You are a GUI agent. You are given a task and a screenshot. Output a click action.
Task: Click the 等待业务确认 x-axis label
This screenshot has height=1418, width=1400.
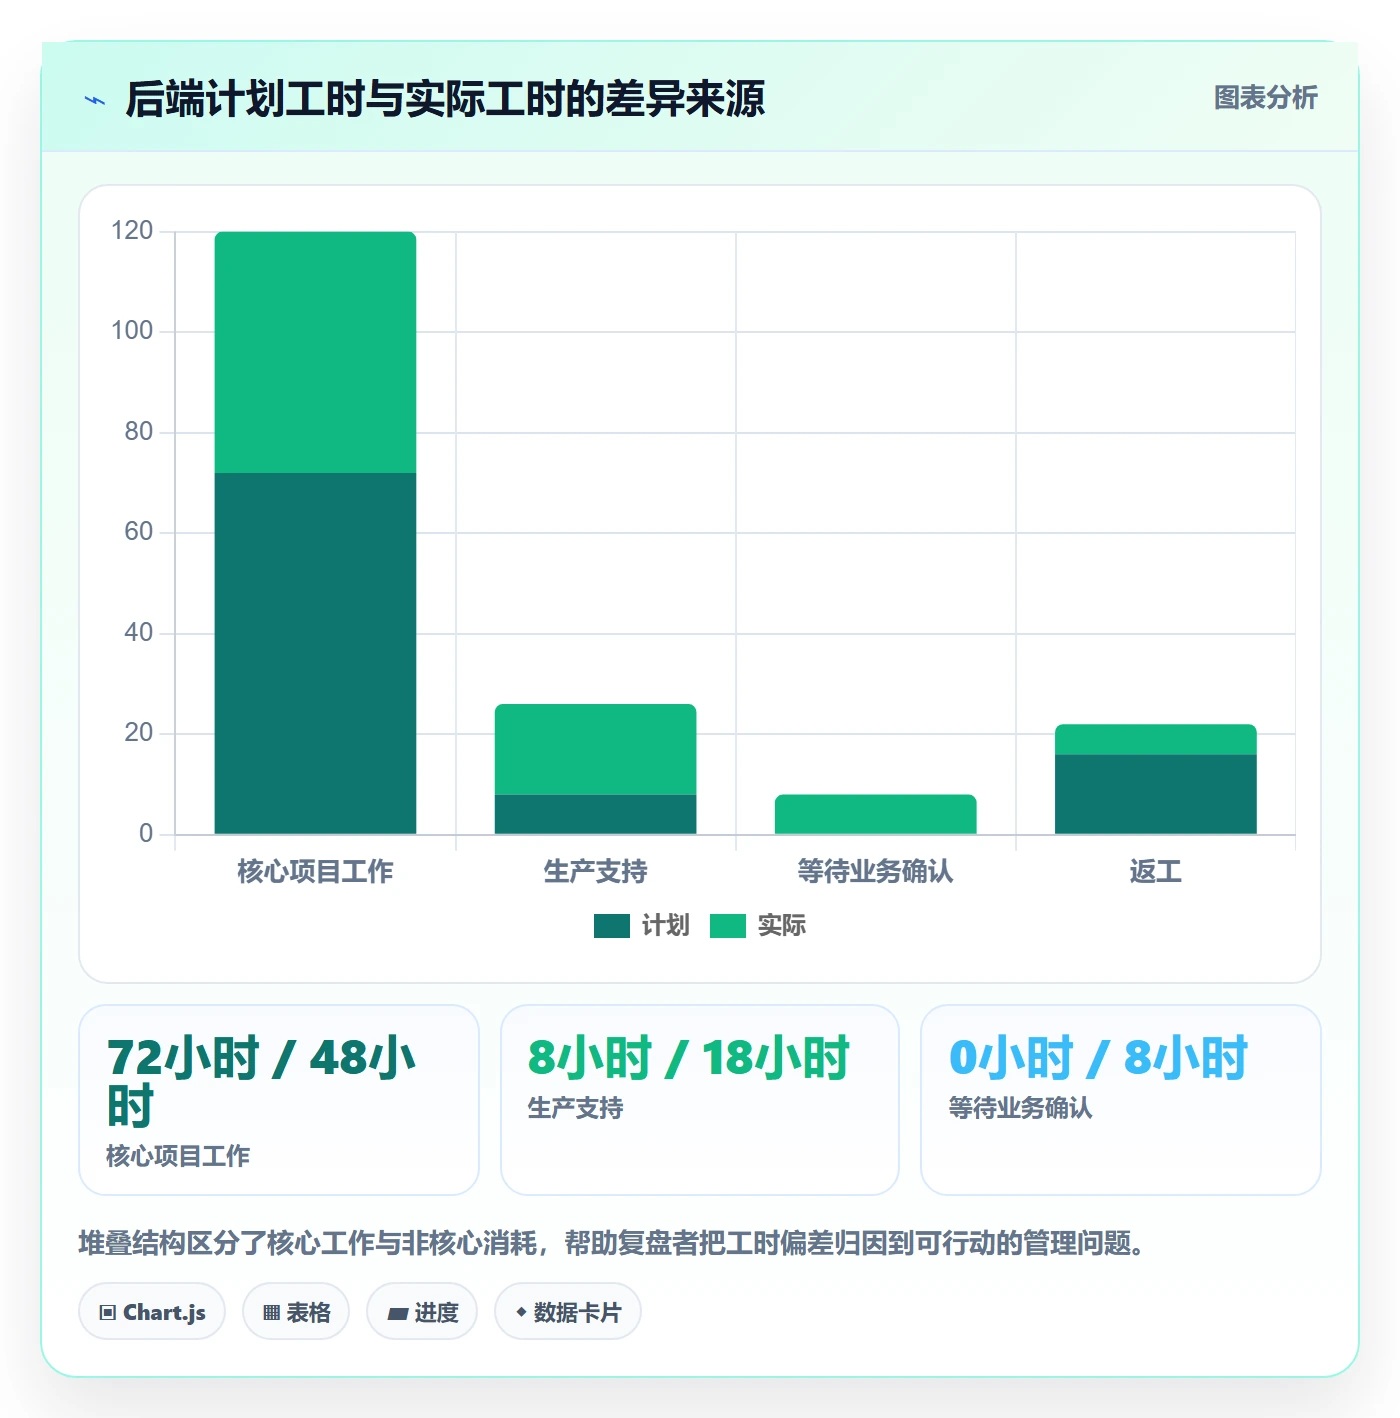click(x=875, y=872)
